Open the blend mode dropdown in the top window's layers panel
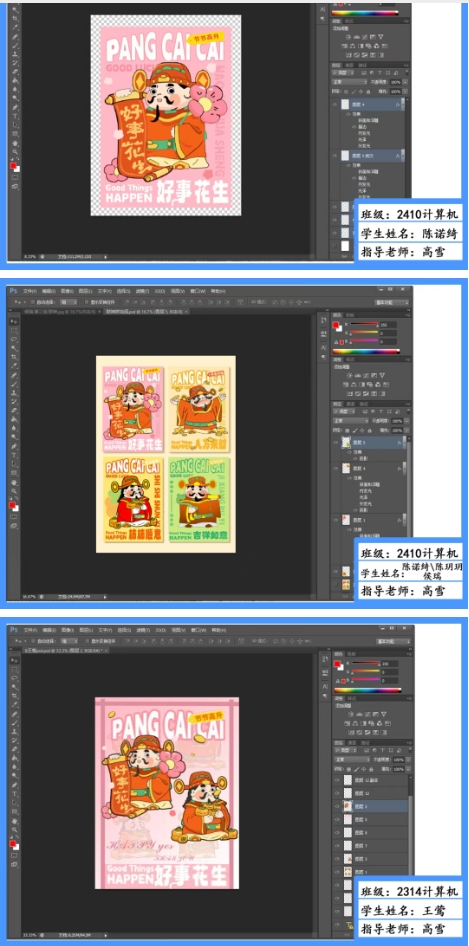 point(349,81)
